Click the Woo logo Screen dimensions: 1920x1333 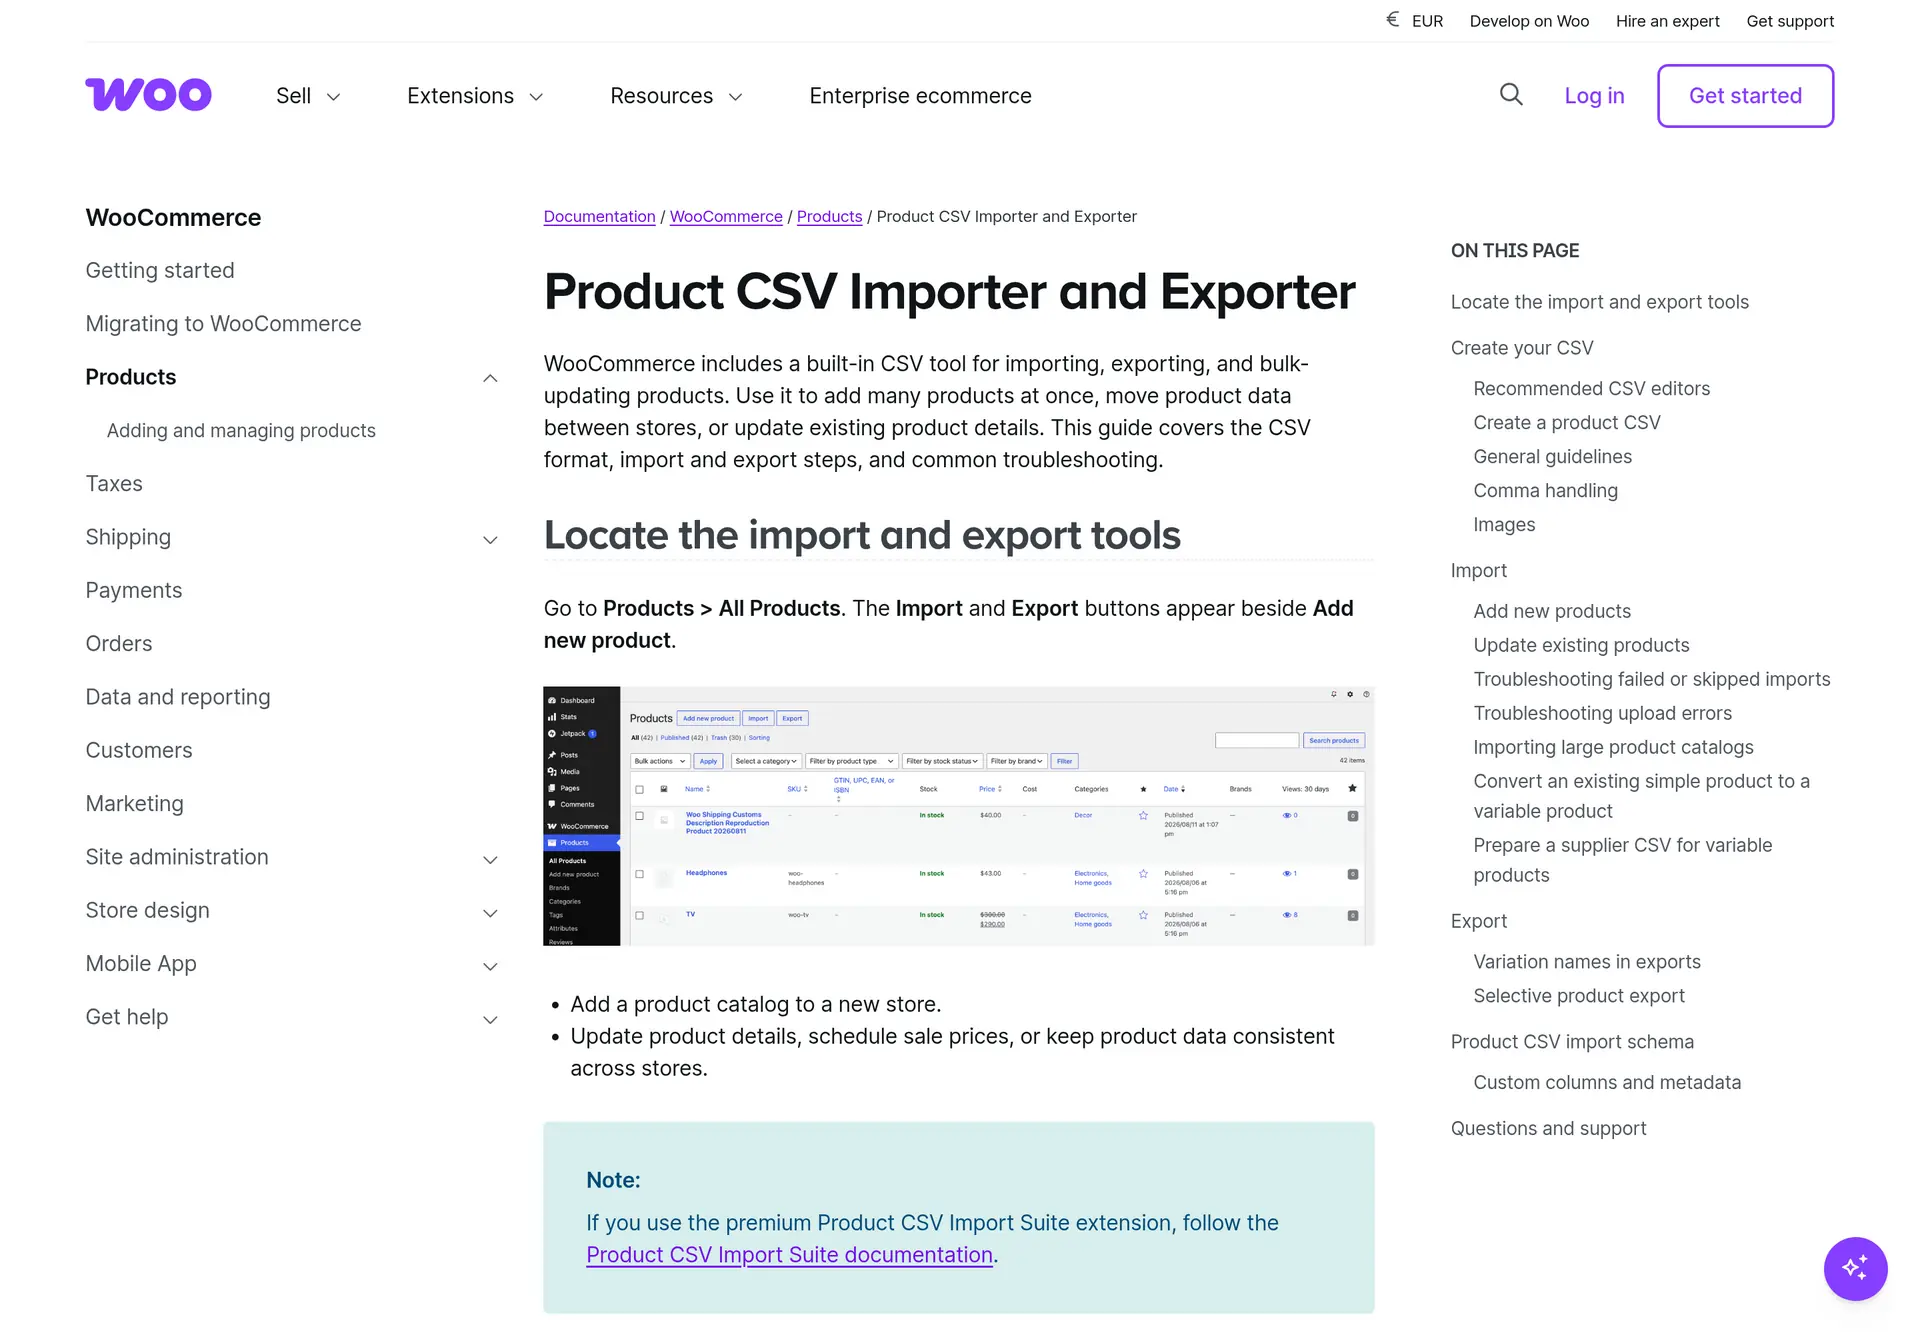coord(148,95)
